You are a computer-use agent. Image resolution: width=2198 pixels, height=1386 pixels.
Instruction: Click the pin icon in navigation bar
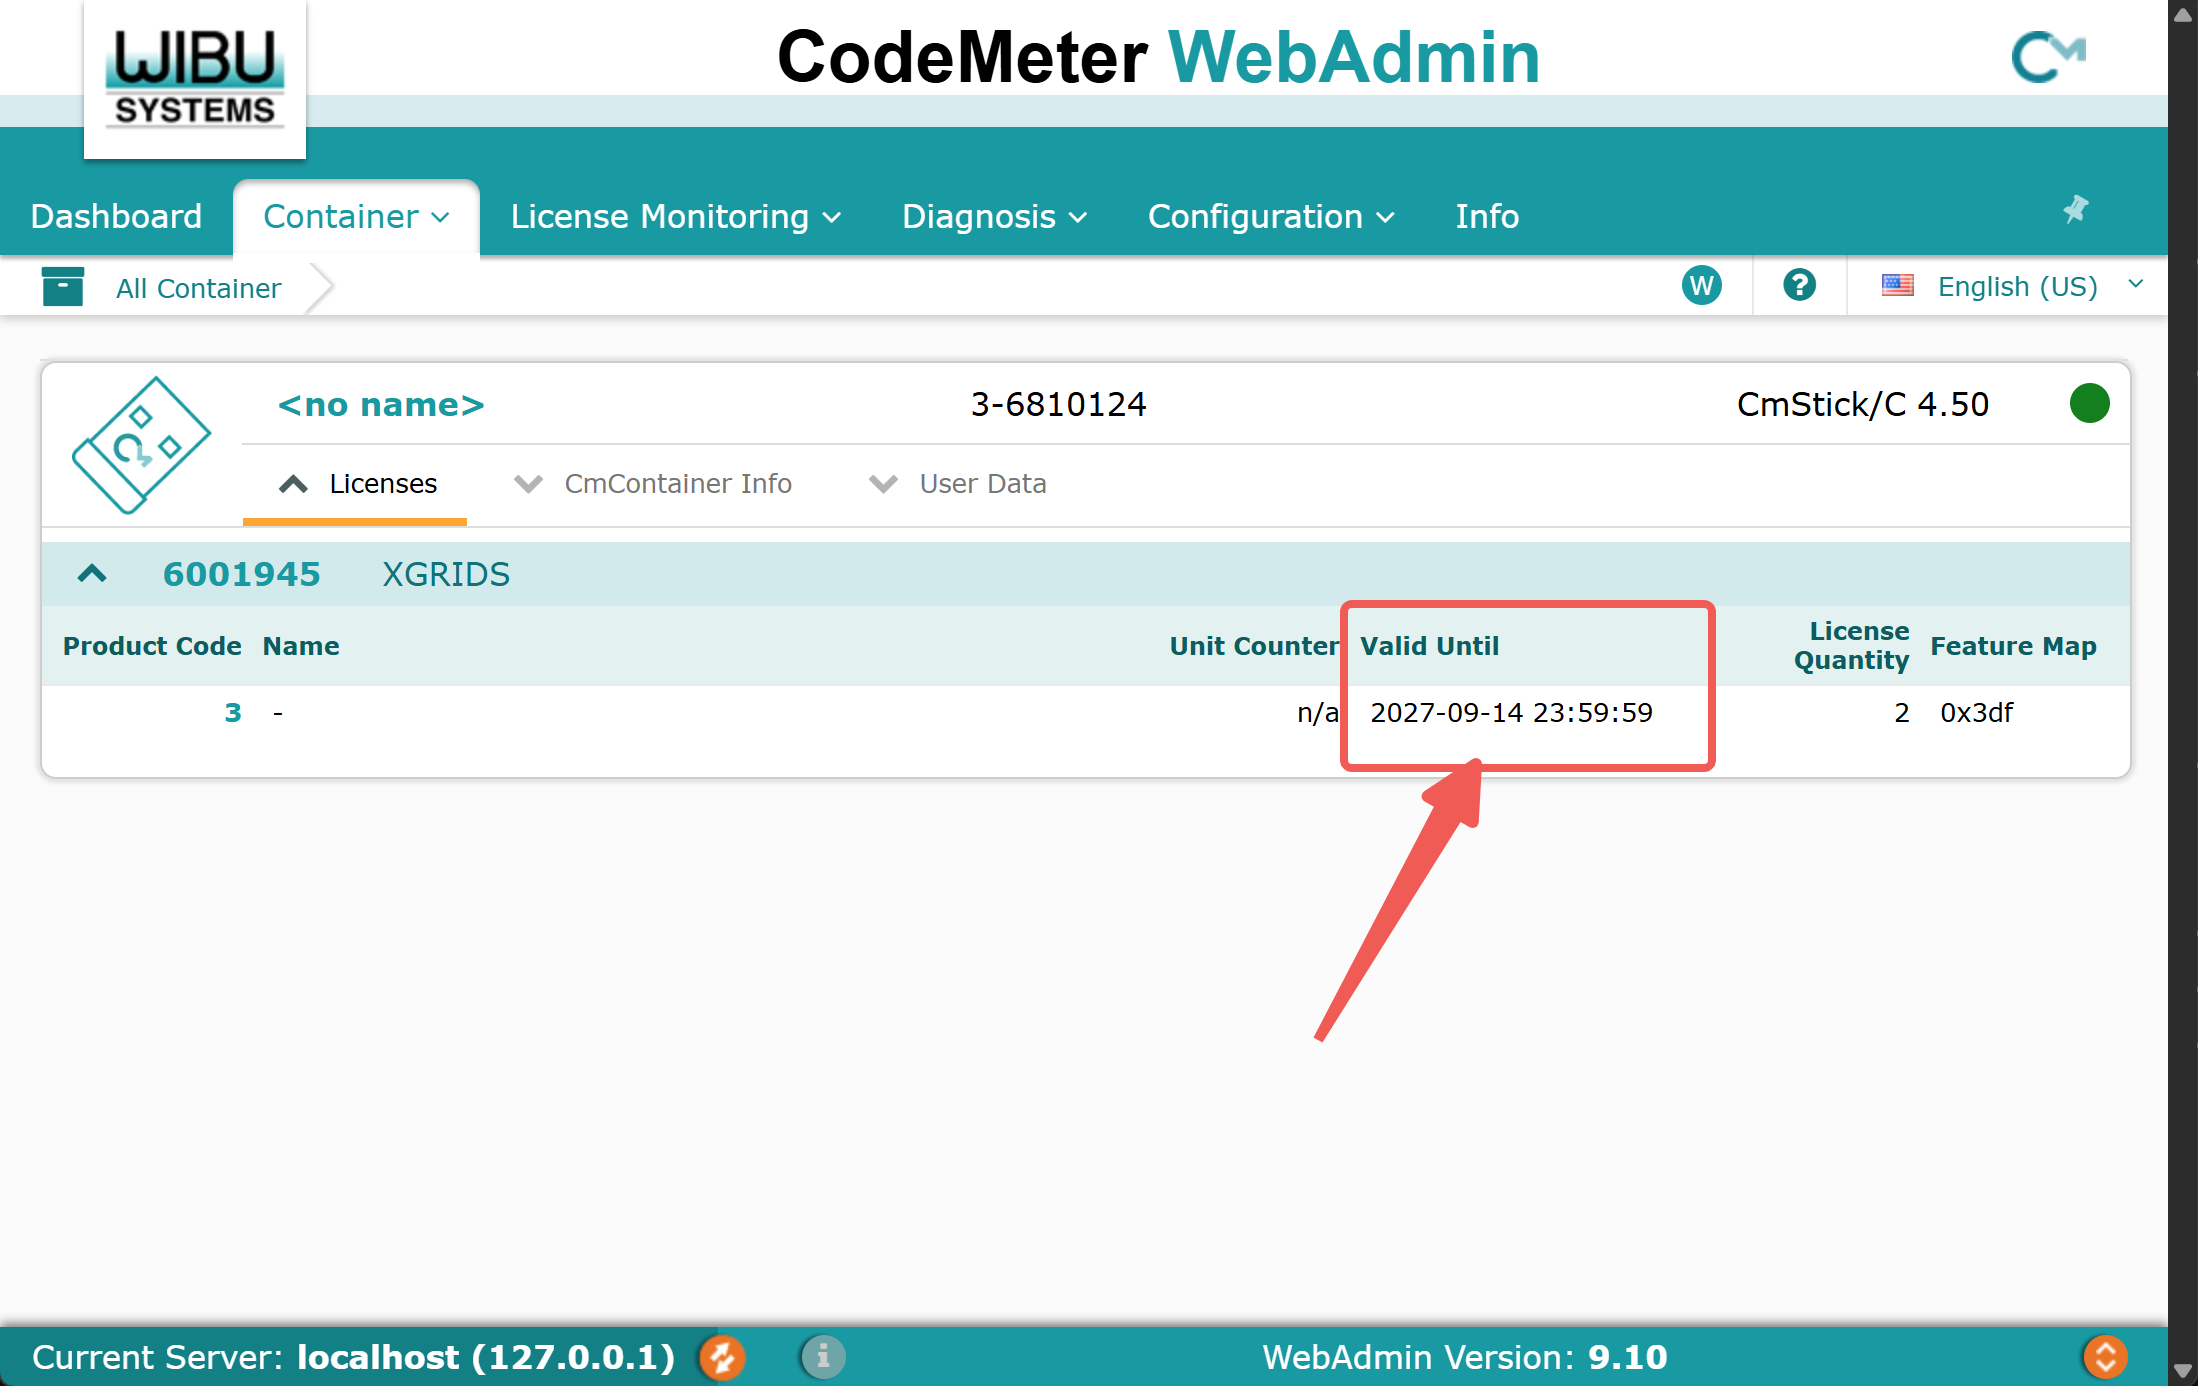[x=2076, y=210]
